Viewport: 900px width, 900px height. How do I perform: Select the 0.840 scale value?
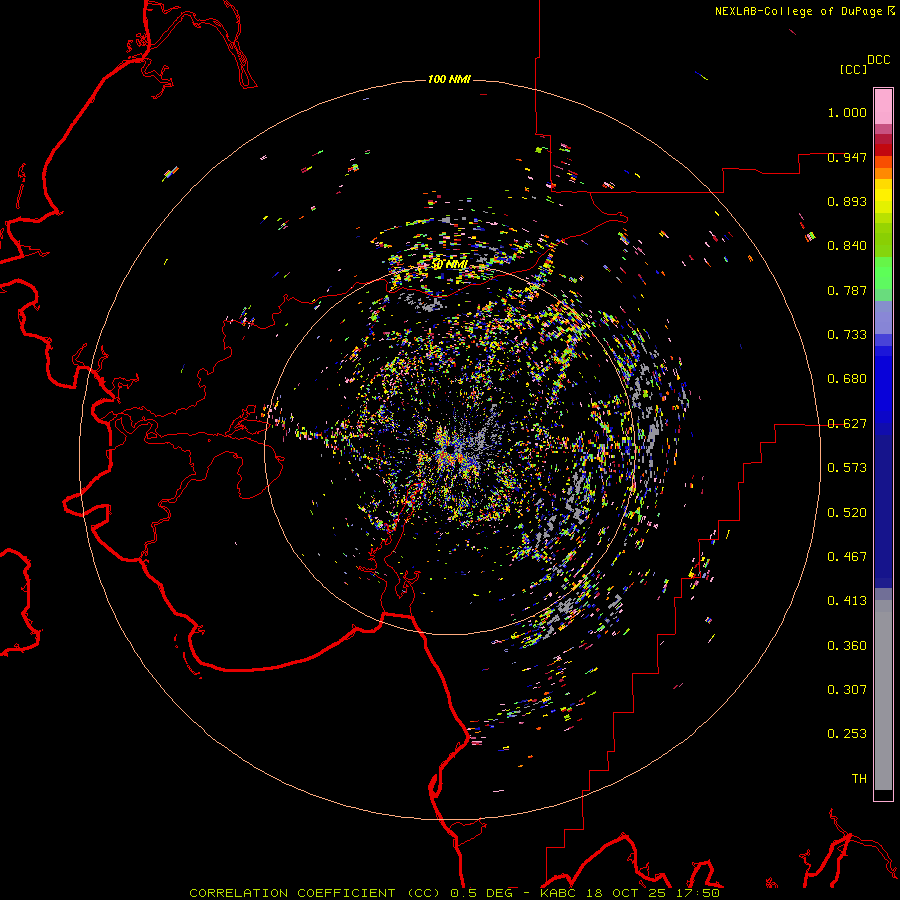847,246
